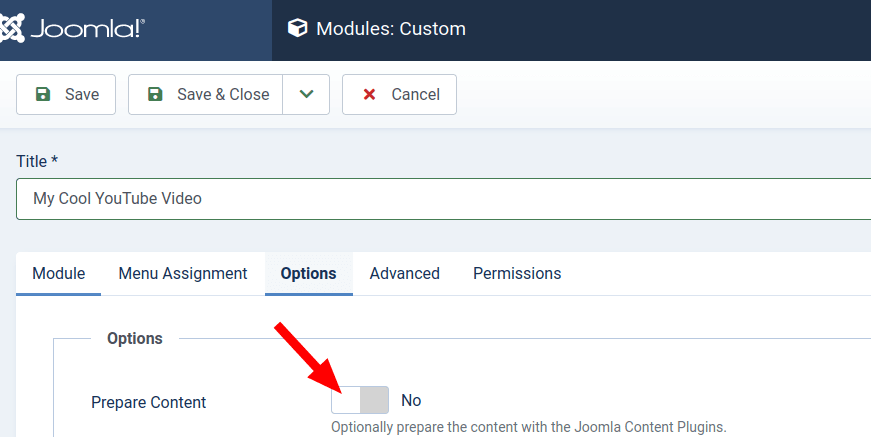
Task: Focus the Title input field
Action: coord(443,199)
